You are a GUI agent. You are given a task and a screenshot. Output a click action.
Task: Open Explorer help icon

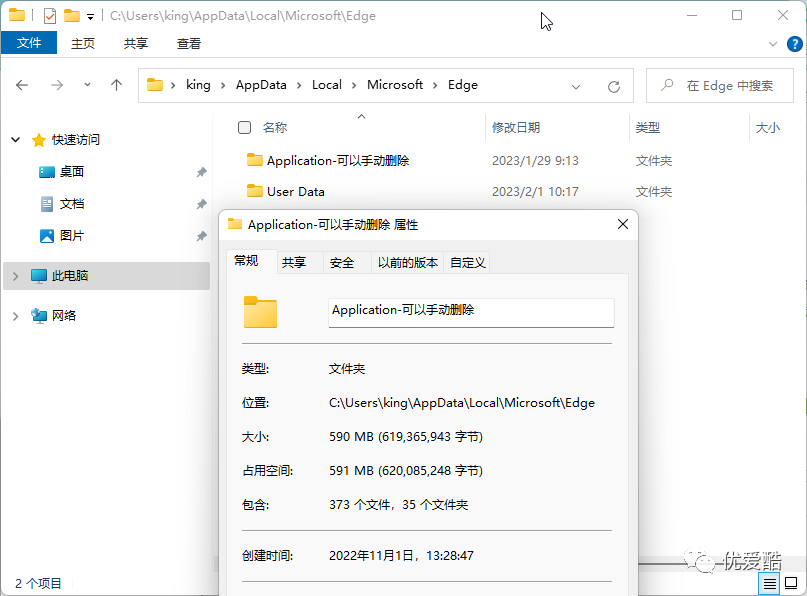pos(795,44)
